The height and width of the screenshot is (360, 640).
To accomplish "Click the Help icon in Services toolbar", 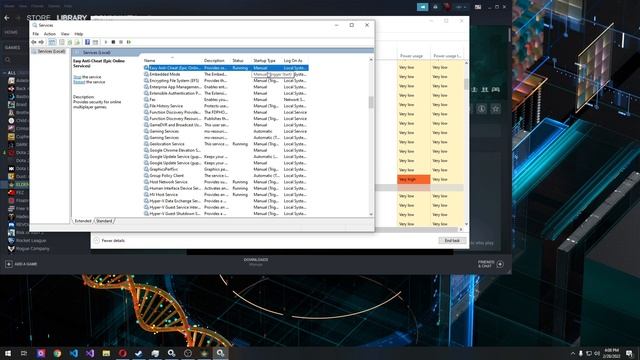I will pyautogui.click(x=87, y=42).
